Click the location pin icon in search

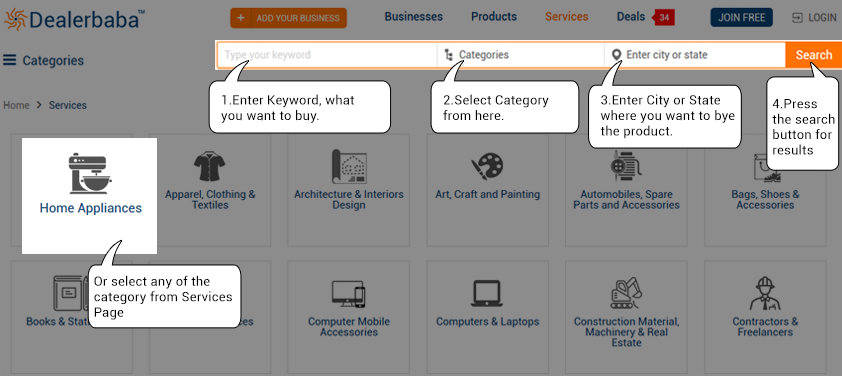[616, 55]
